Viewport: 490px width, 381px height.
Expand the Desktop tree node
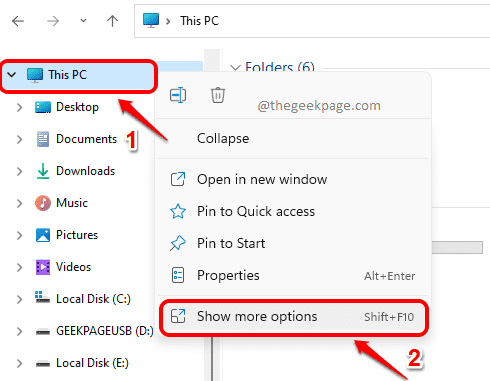pyautogui.click(x=20, y=107)
